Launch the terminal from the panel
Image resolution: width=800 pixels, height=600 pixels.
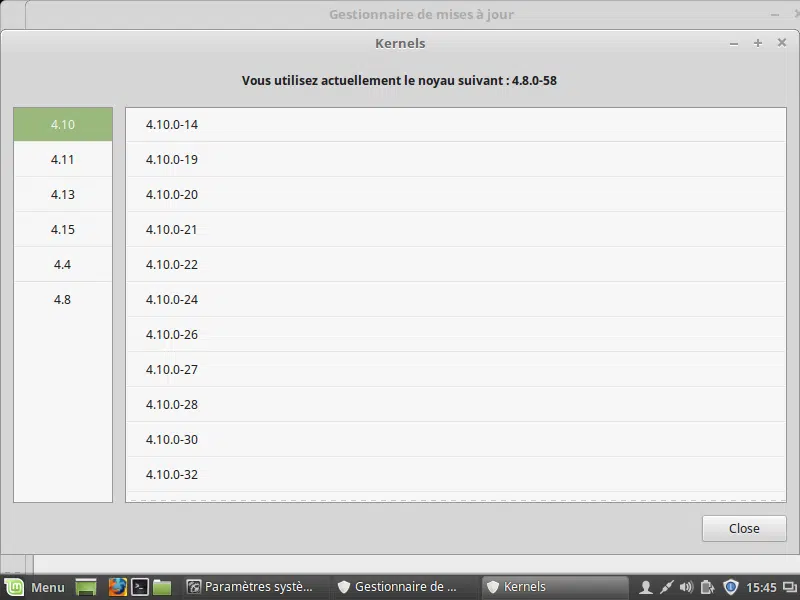click(x=139, y=587)
